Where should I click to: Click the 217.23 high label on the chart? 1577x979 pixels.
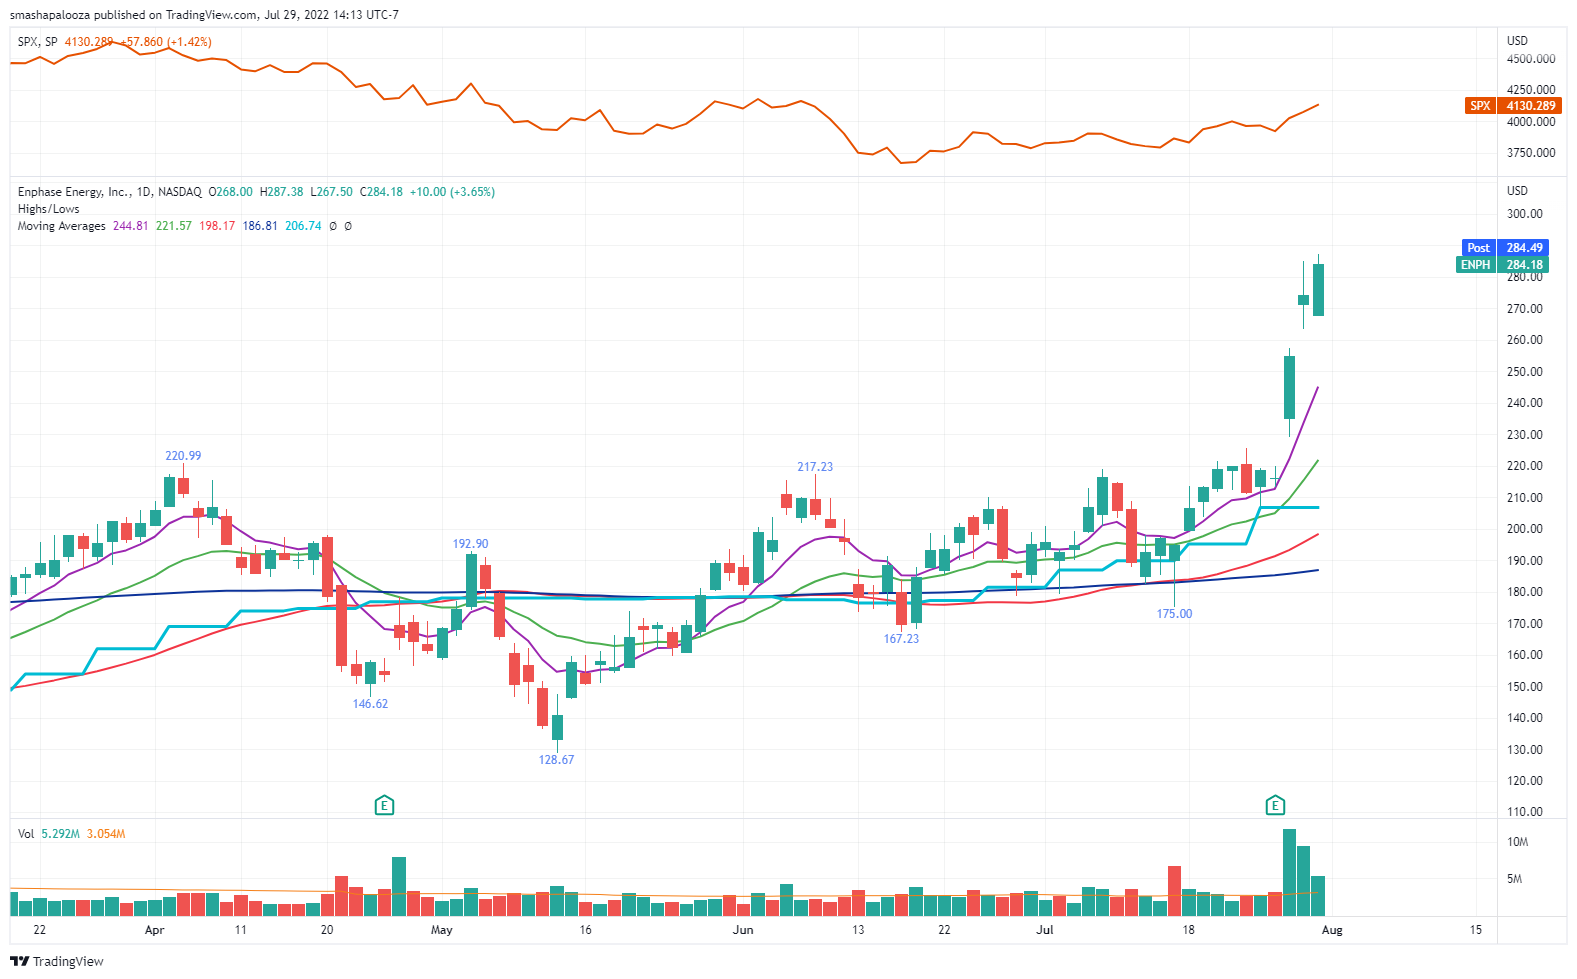pyautogui.click(x=815, y=467)
